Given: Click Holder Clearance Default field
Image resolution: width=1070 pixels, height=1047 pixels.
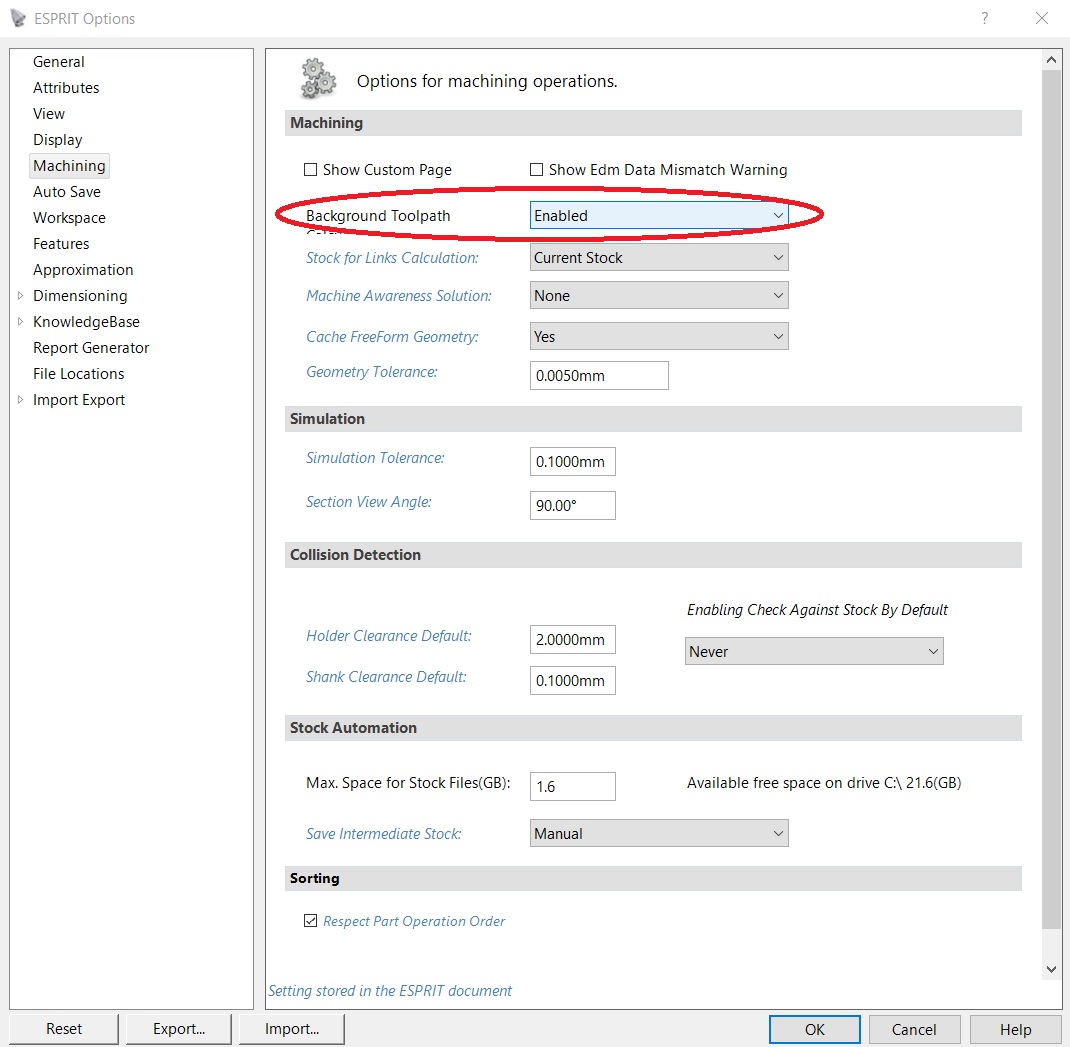Looking at the screenshot, I should point(573,640).
